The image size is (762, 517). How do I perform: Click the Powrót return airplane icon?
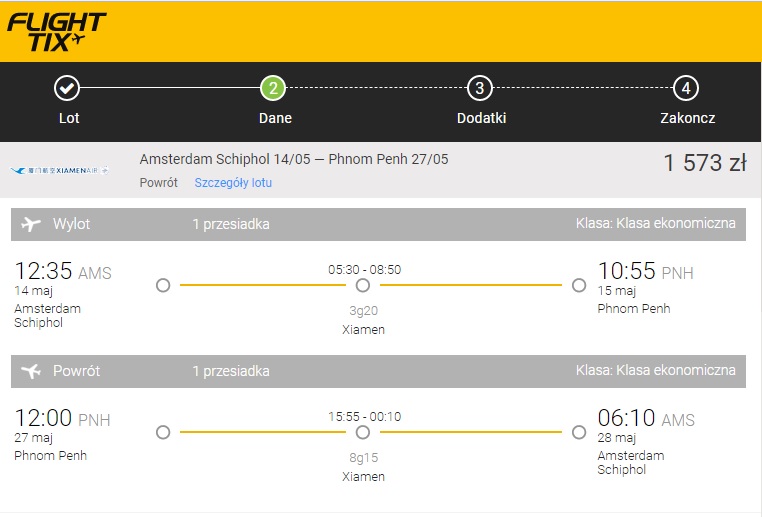tap(31, 371)
